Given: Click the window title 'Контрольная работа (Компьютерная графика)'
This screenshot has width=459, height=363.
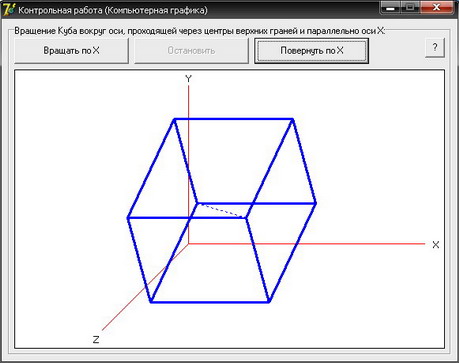Looking at the screenshot, I should point(113,10).
